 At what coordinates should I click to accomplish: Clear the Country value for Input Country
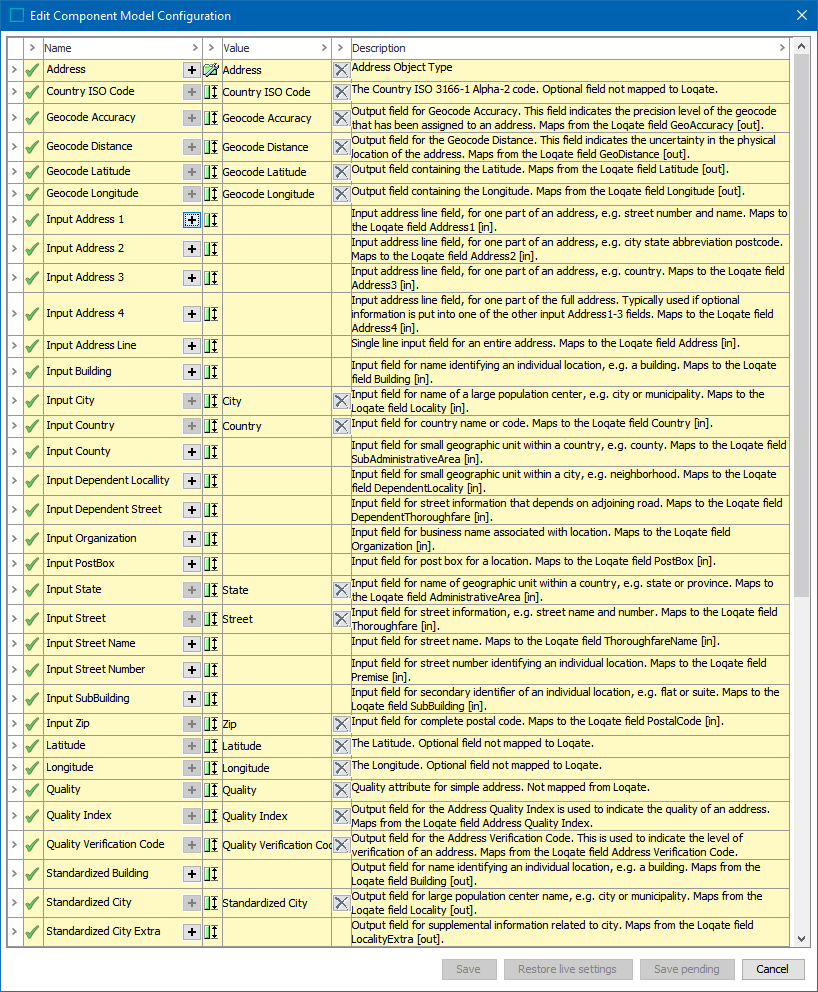341,426
